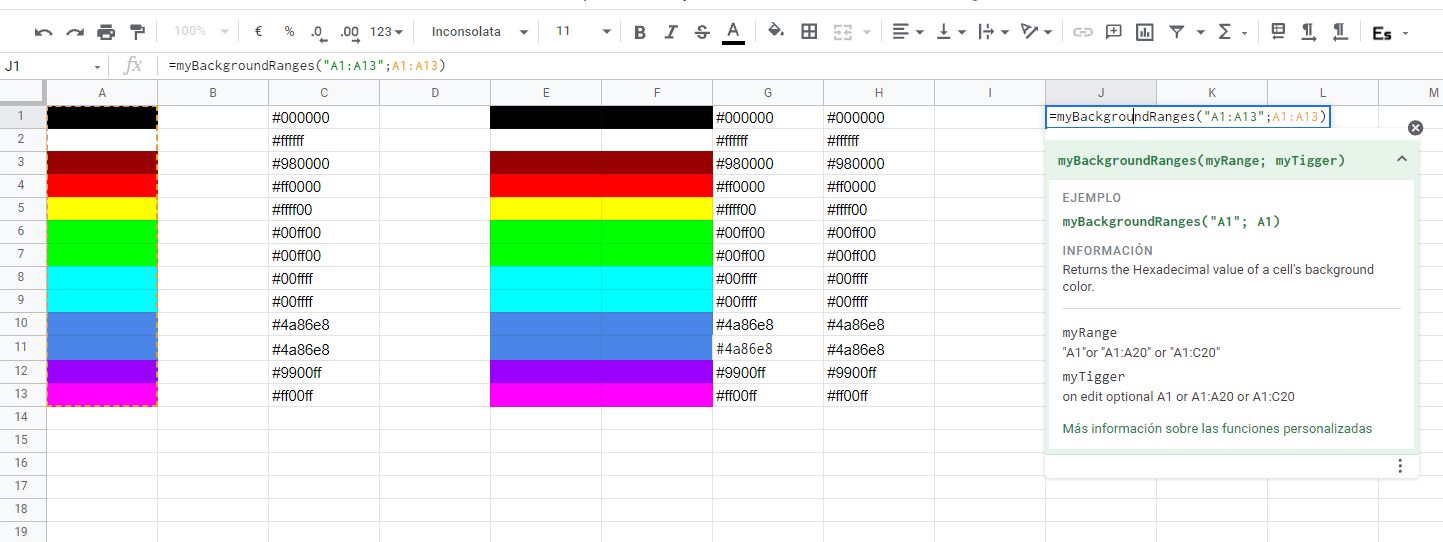Insert a chart

[x=1145, y=32]
